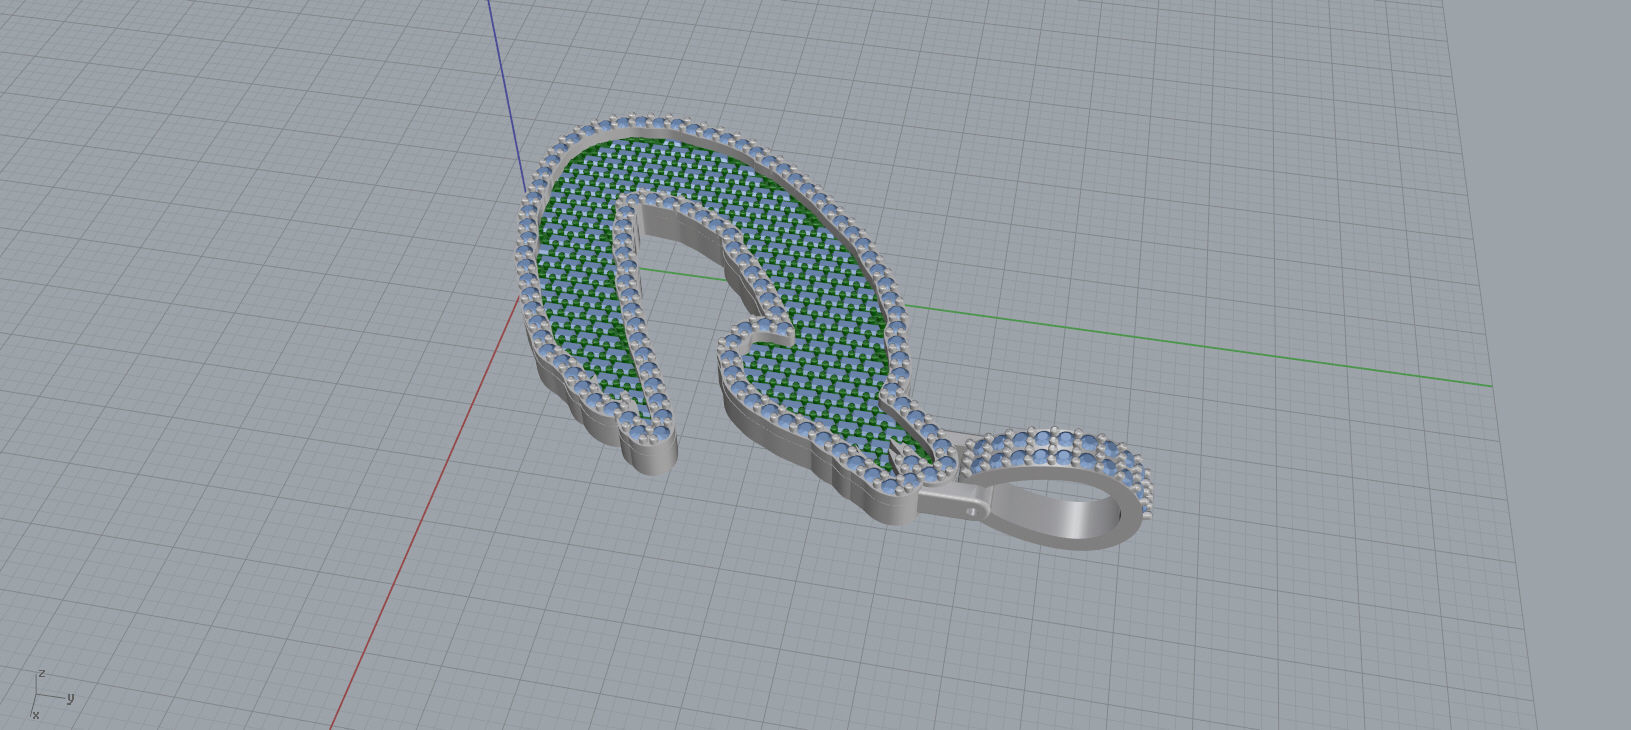The height and width of the screenshot is (730, 1631).
Task: Click the world axis icon in the corner
Action: [x=53, y=693]
